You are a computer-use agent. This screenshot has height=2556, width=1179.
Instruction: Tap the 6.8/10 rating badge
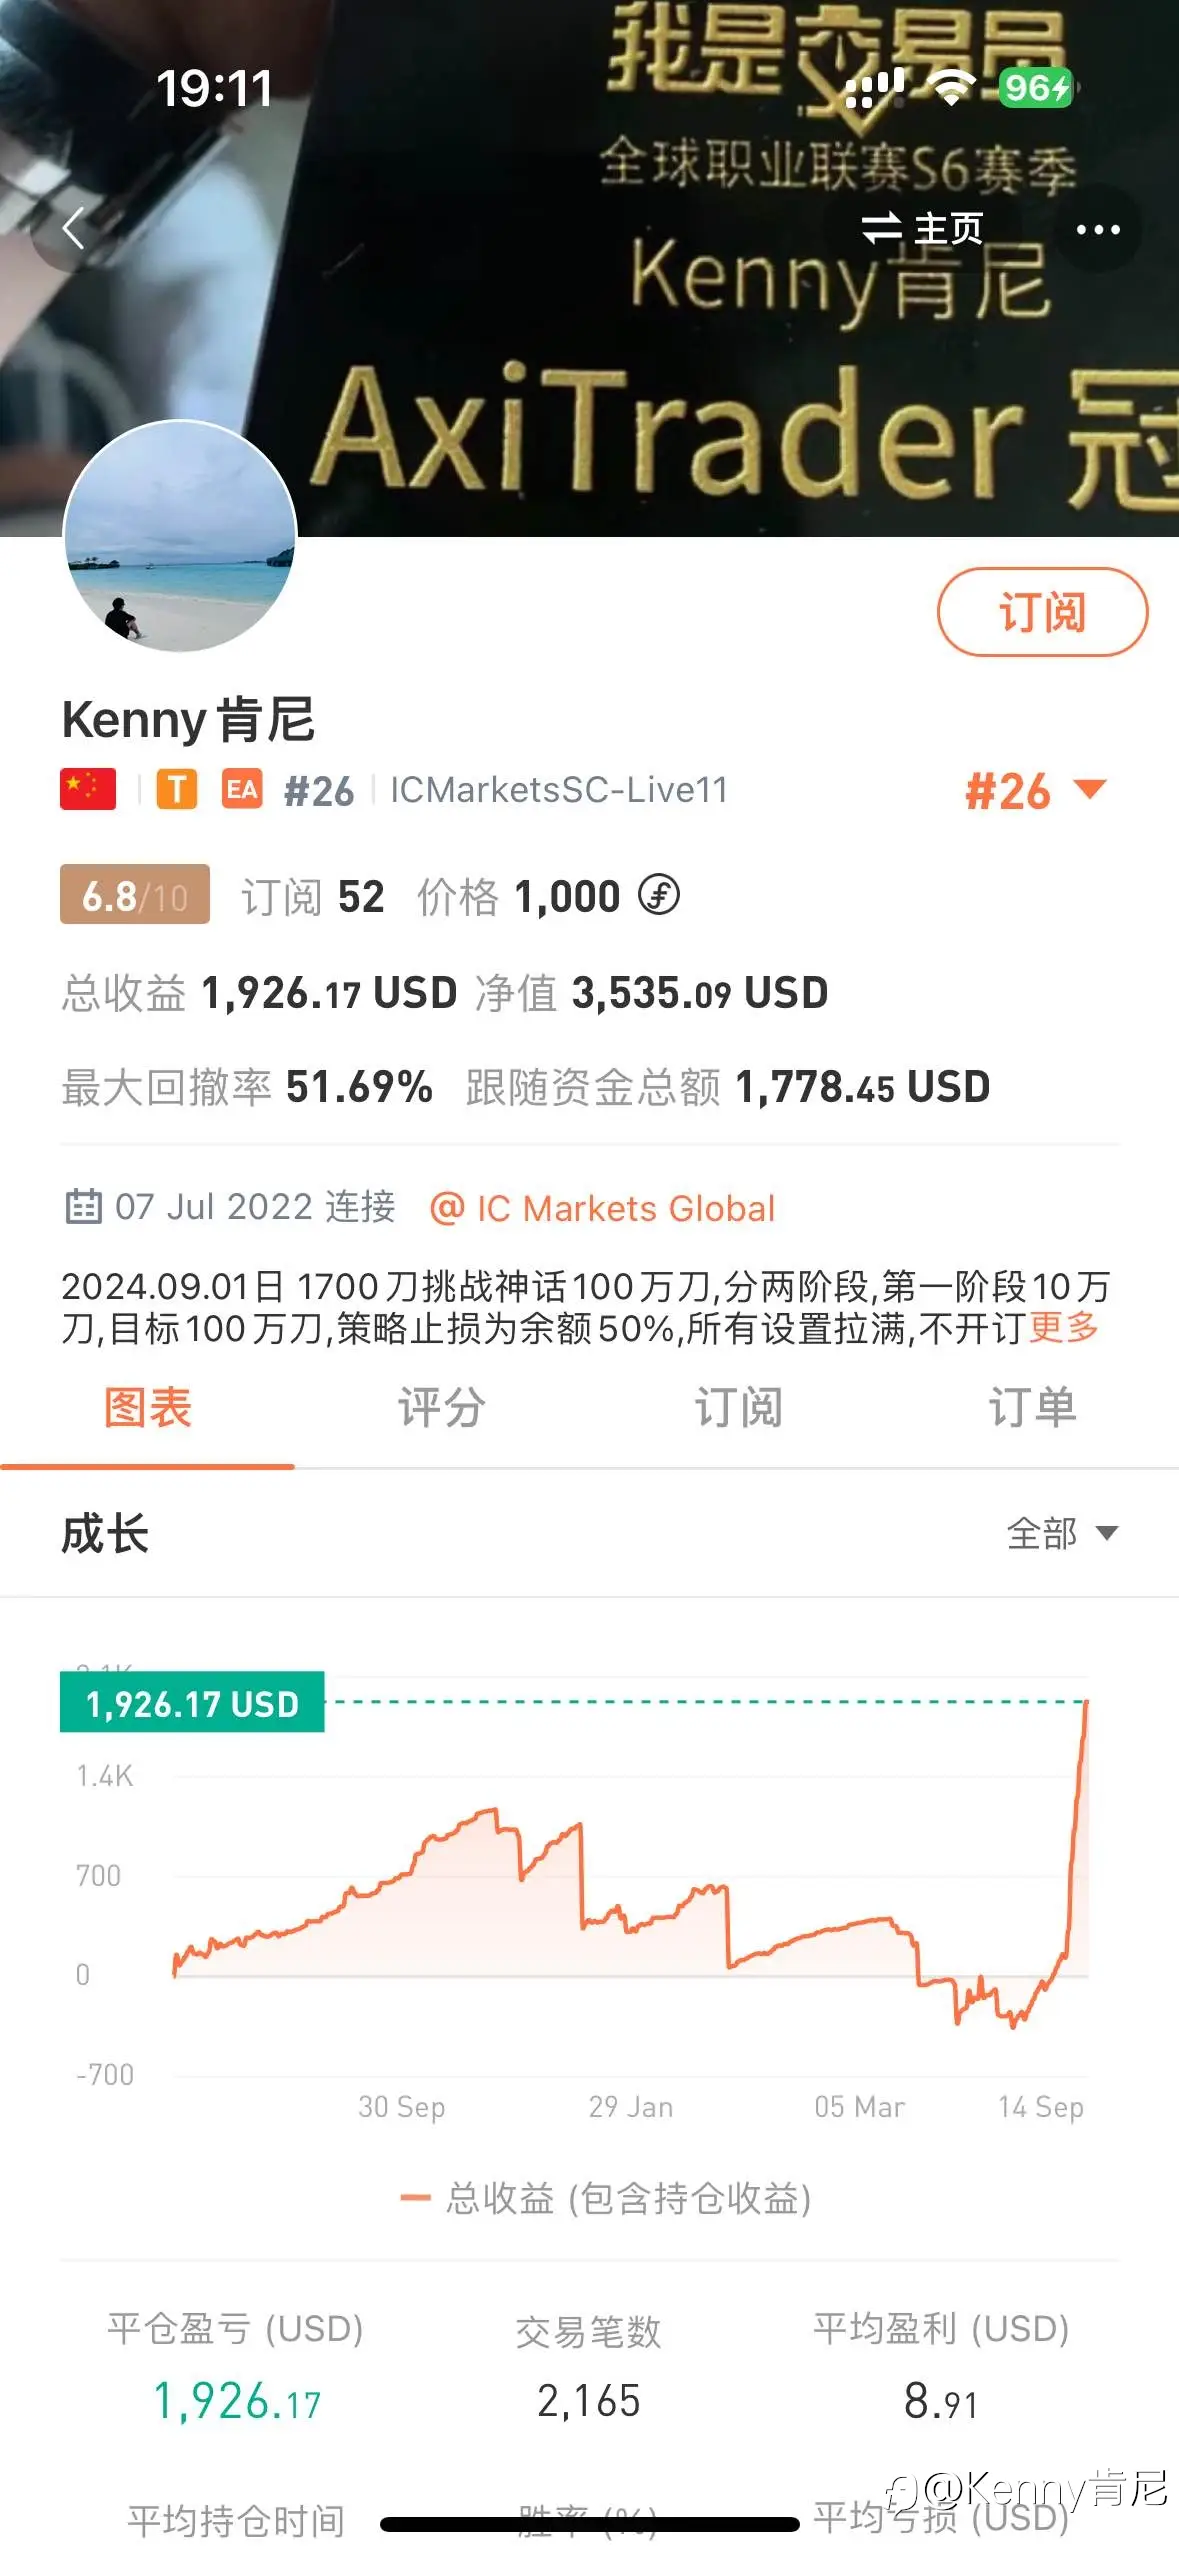135,895
